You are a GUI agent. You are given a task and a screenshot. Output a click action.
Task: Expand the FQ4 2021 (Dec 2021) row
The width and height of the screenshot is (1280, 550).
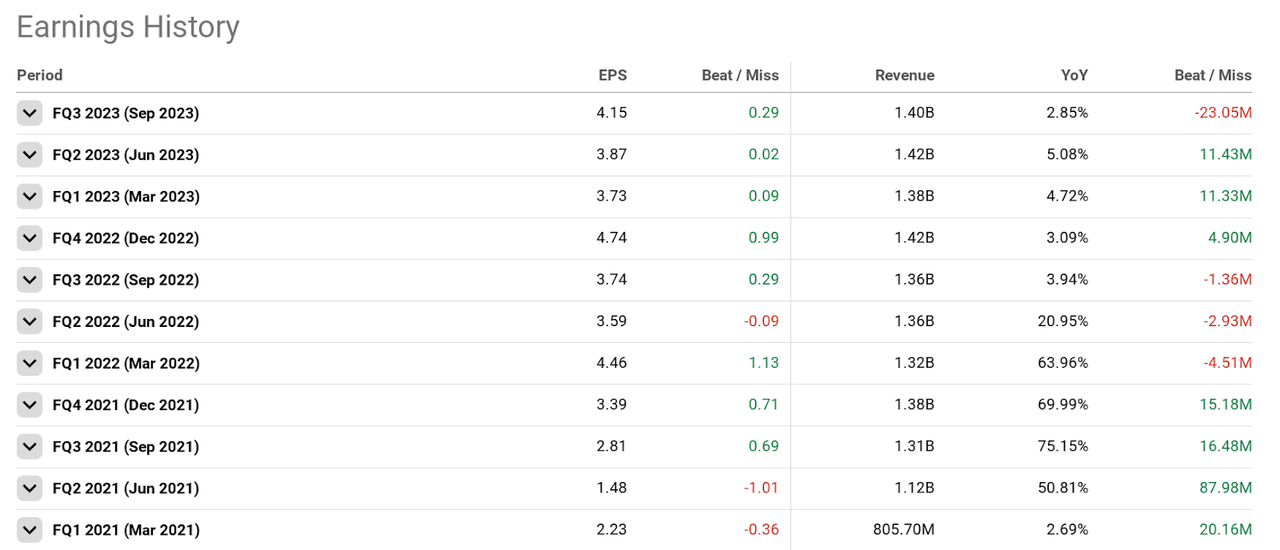(x=30, y=405)
